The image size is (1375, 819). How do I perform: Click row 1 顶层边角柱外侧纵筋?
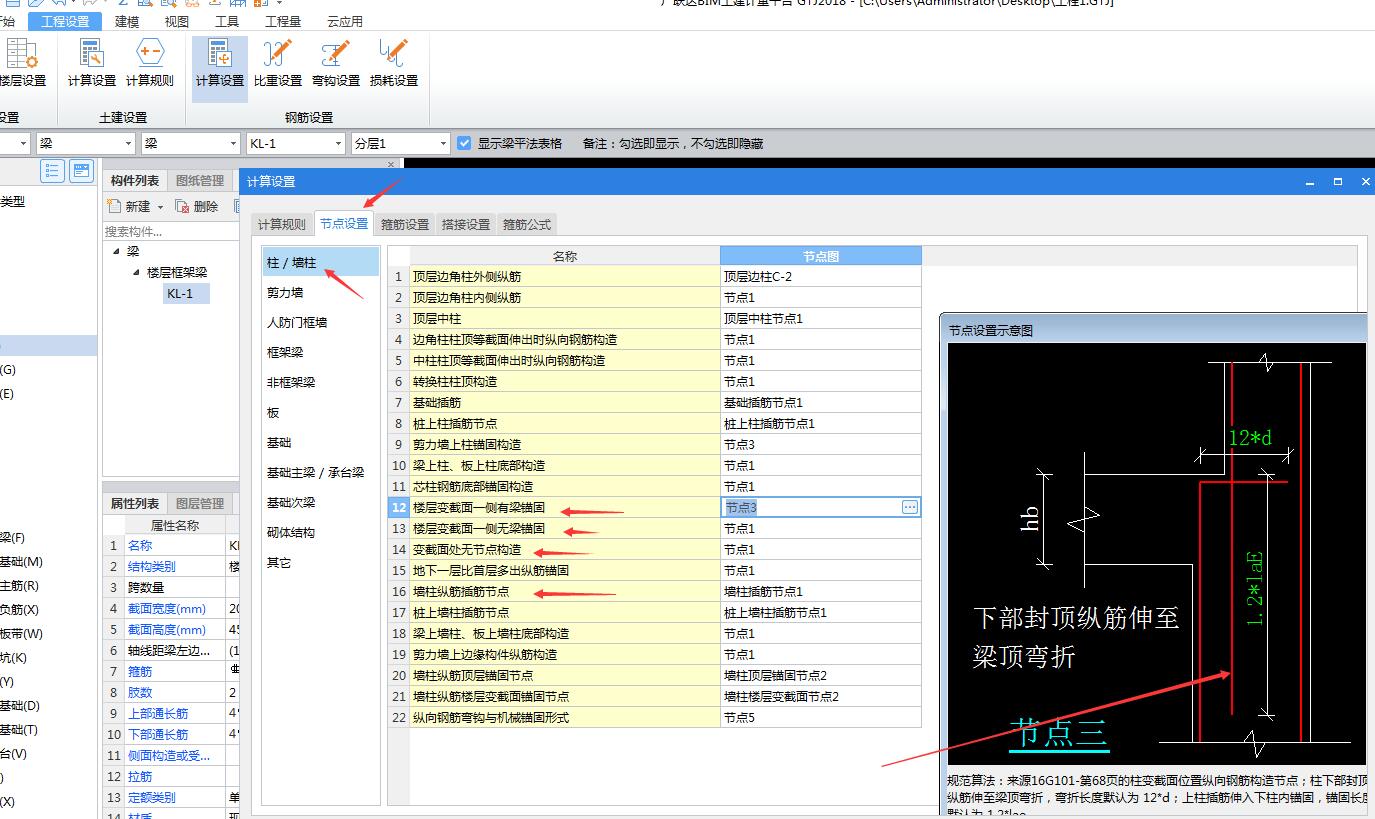click(x=565, y=276)
